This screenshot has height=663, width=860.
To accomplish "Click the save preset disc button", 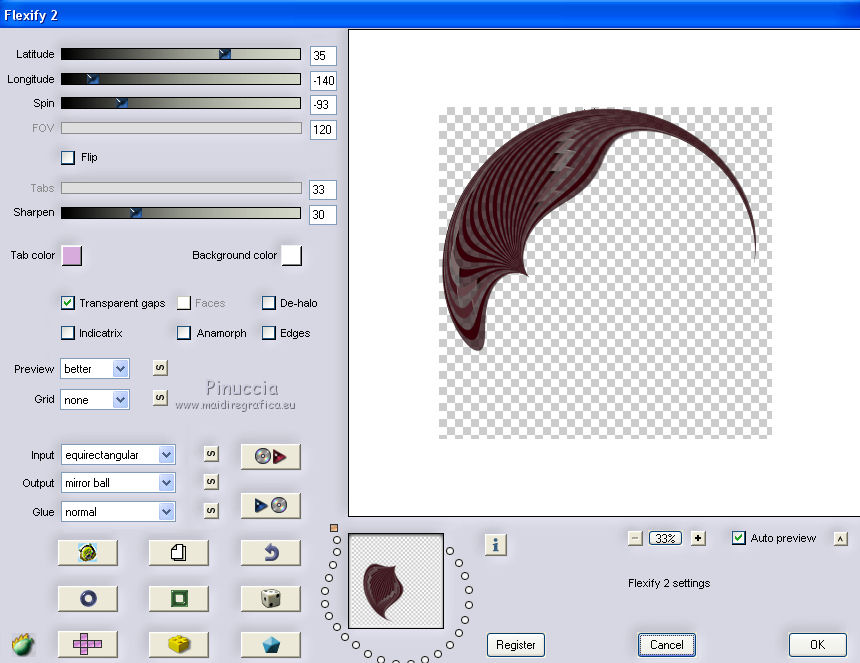I will pos(270,505).
